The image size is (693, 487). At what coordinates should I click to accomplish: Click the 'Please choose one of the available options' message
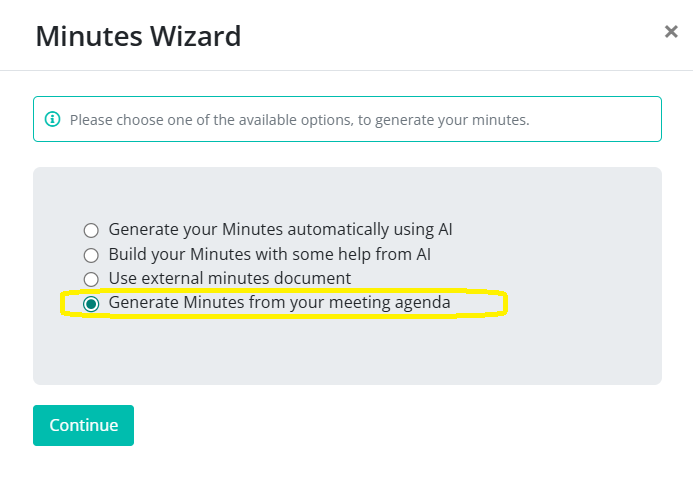click(299, 120)
